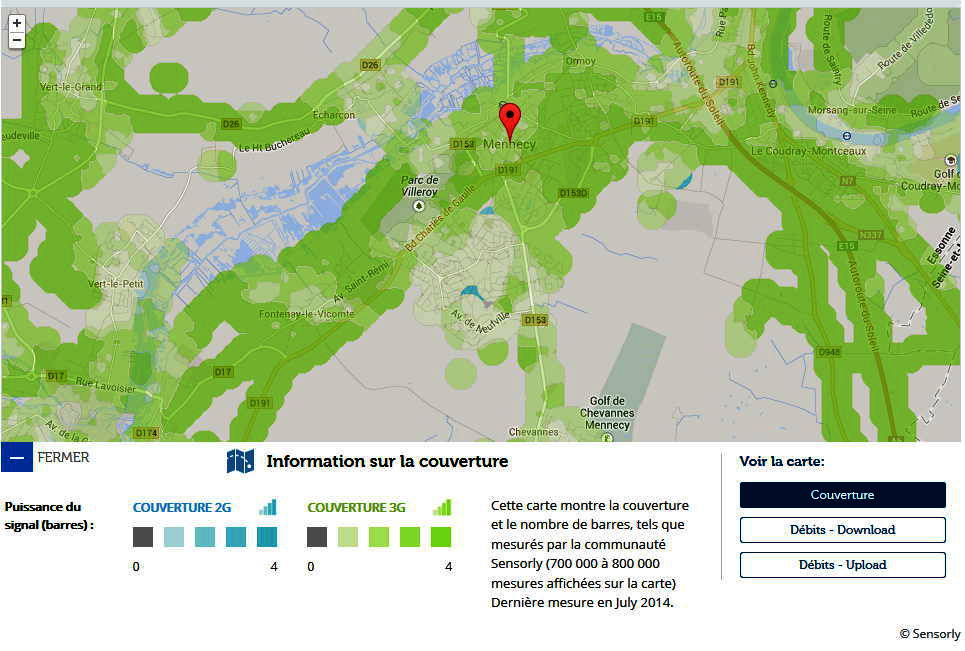965x651 pixels.
Task: Click the brightest green 3G swatch
Action: click(x=441, y=537)
